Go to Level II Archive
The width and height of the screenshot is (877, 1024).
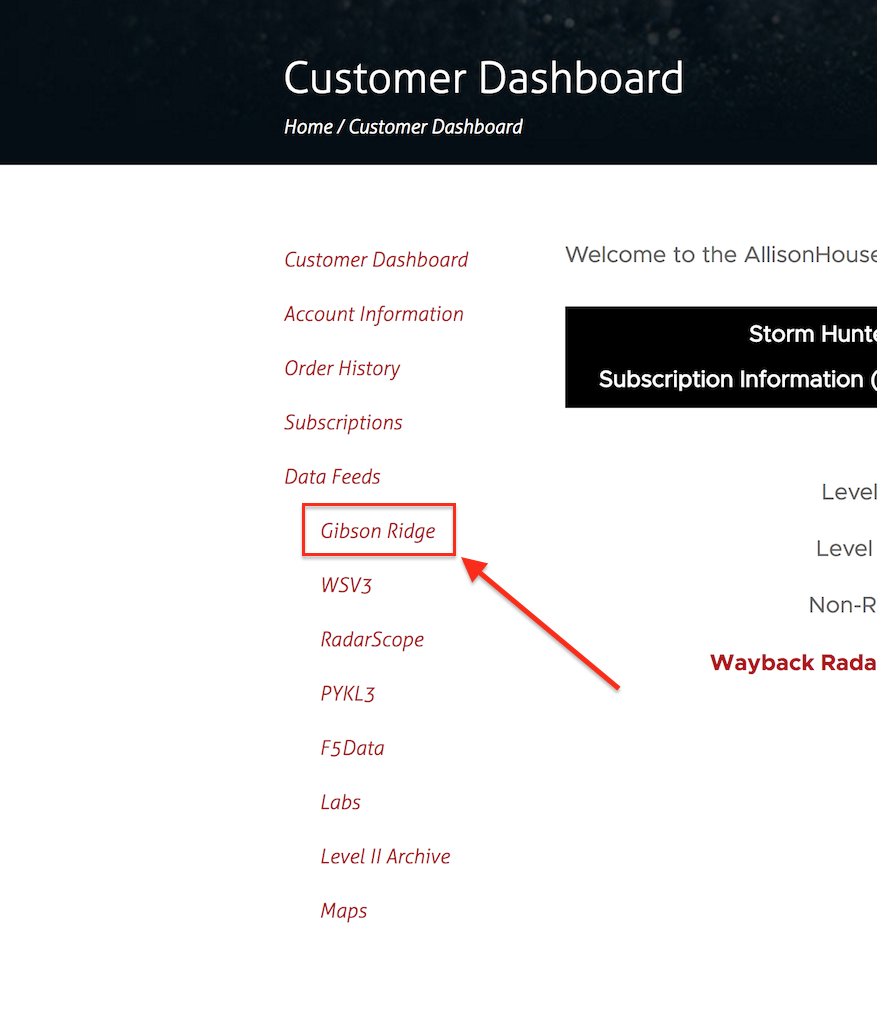pos(385,856)
